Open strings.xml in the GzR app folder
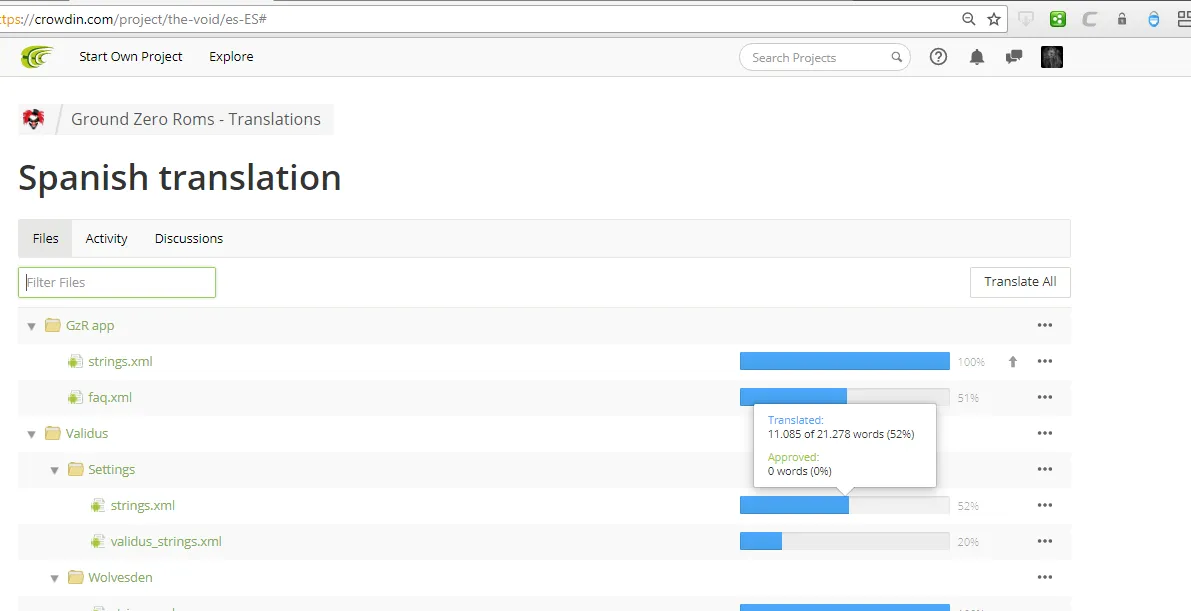 click(120, 362)
